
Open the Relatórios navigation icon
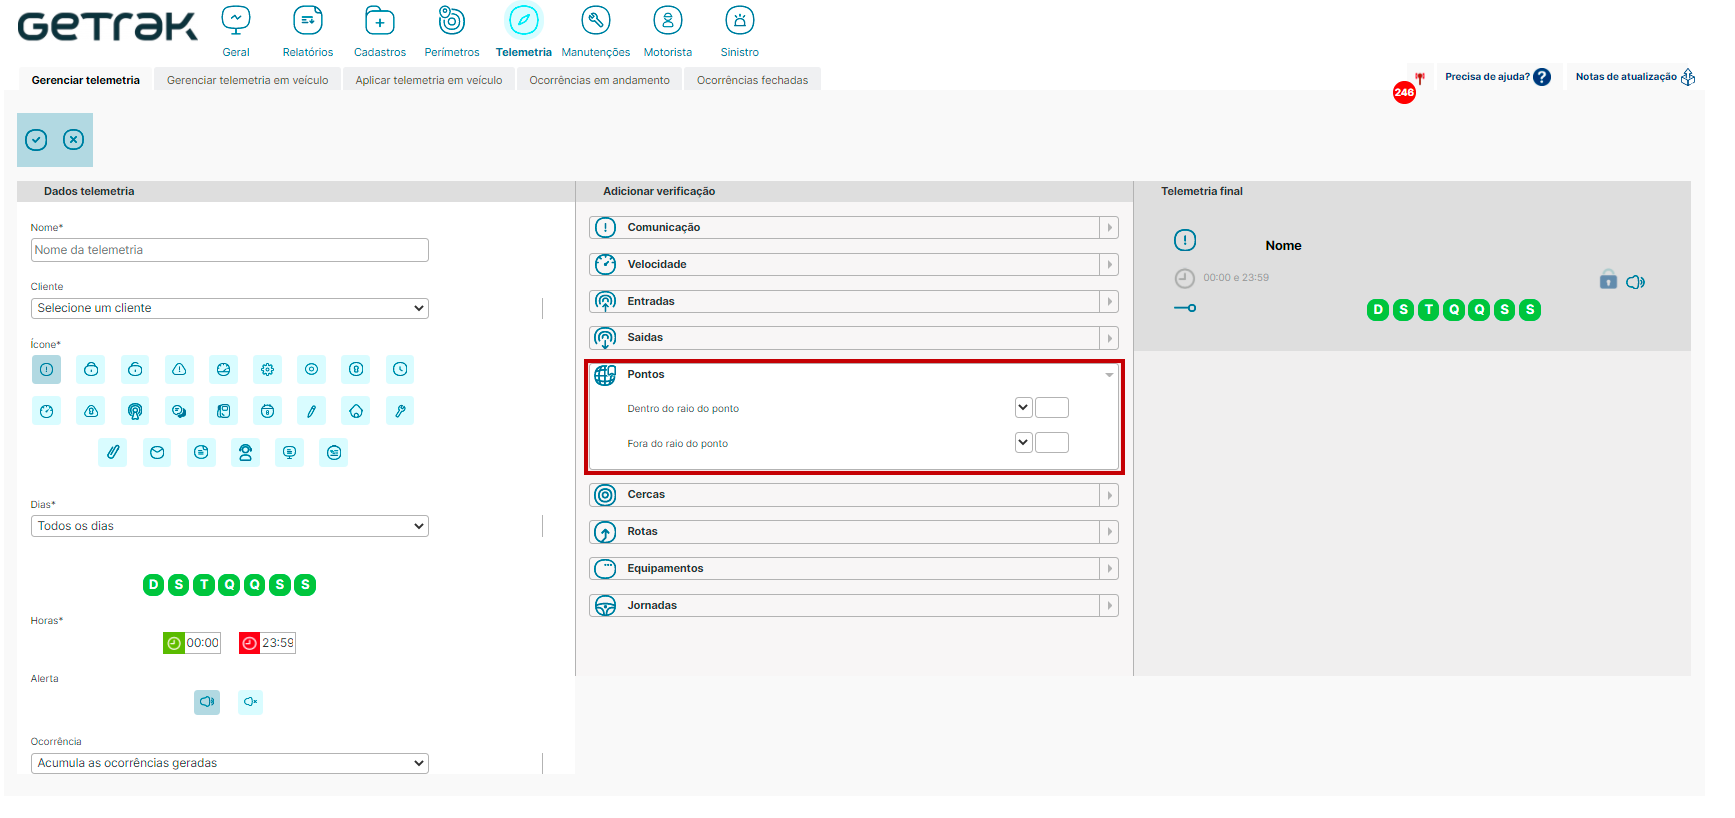click(x=308, y=20)
